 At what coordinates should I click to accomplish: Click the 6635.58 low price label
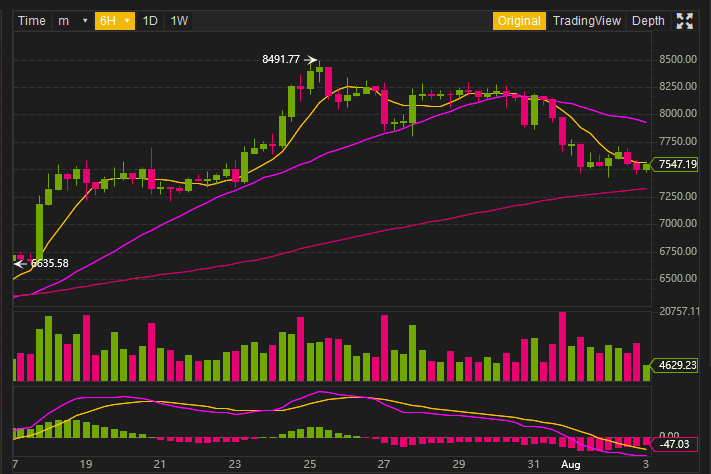coord(49,263)
